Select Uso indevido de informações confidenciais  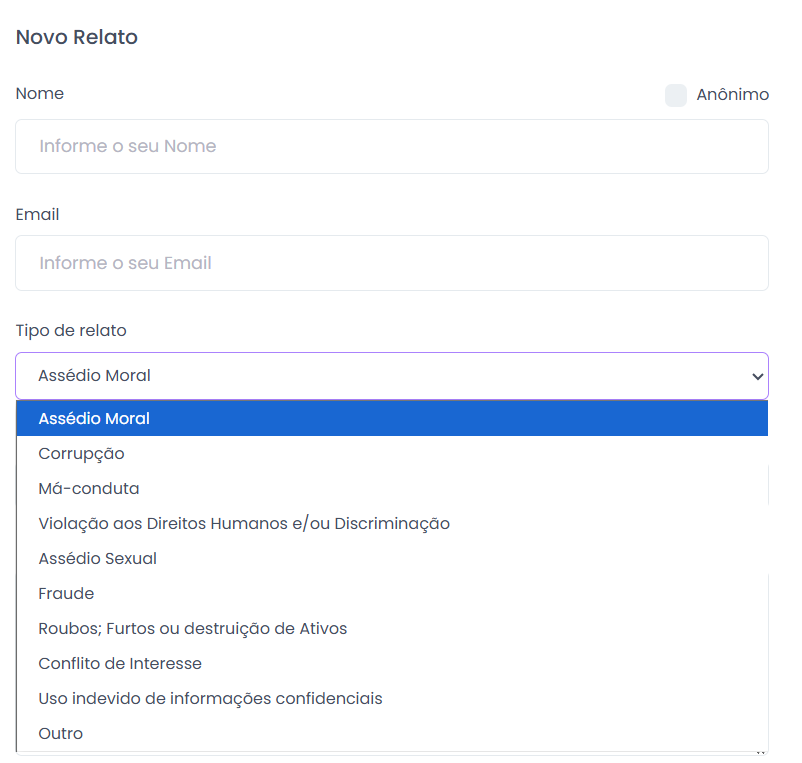[210, 699]
